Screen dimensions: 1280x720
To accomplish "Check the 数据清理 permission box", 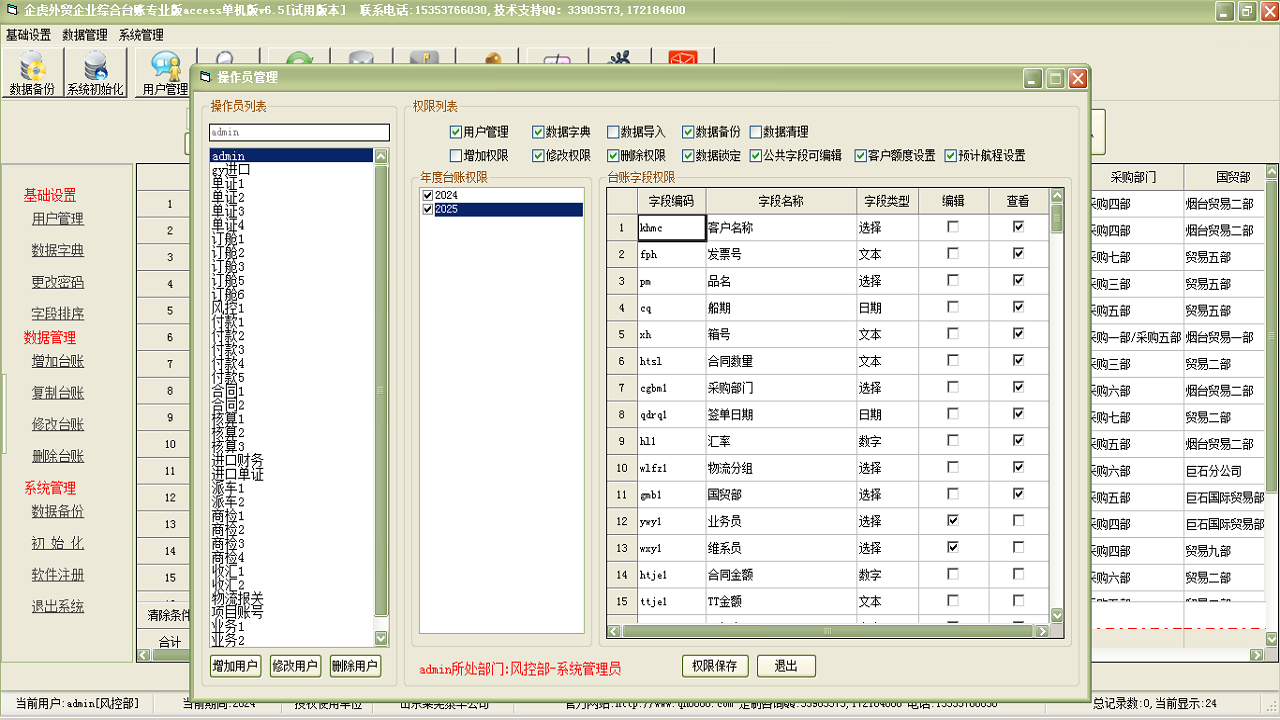I will tap(755, 132).
